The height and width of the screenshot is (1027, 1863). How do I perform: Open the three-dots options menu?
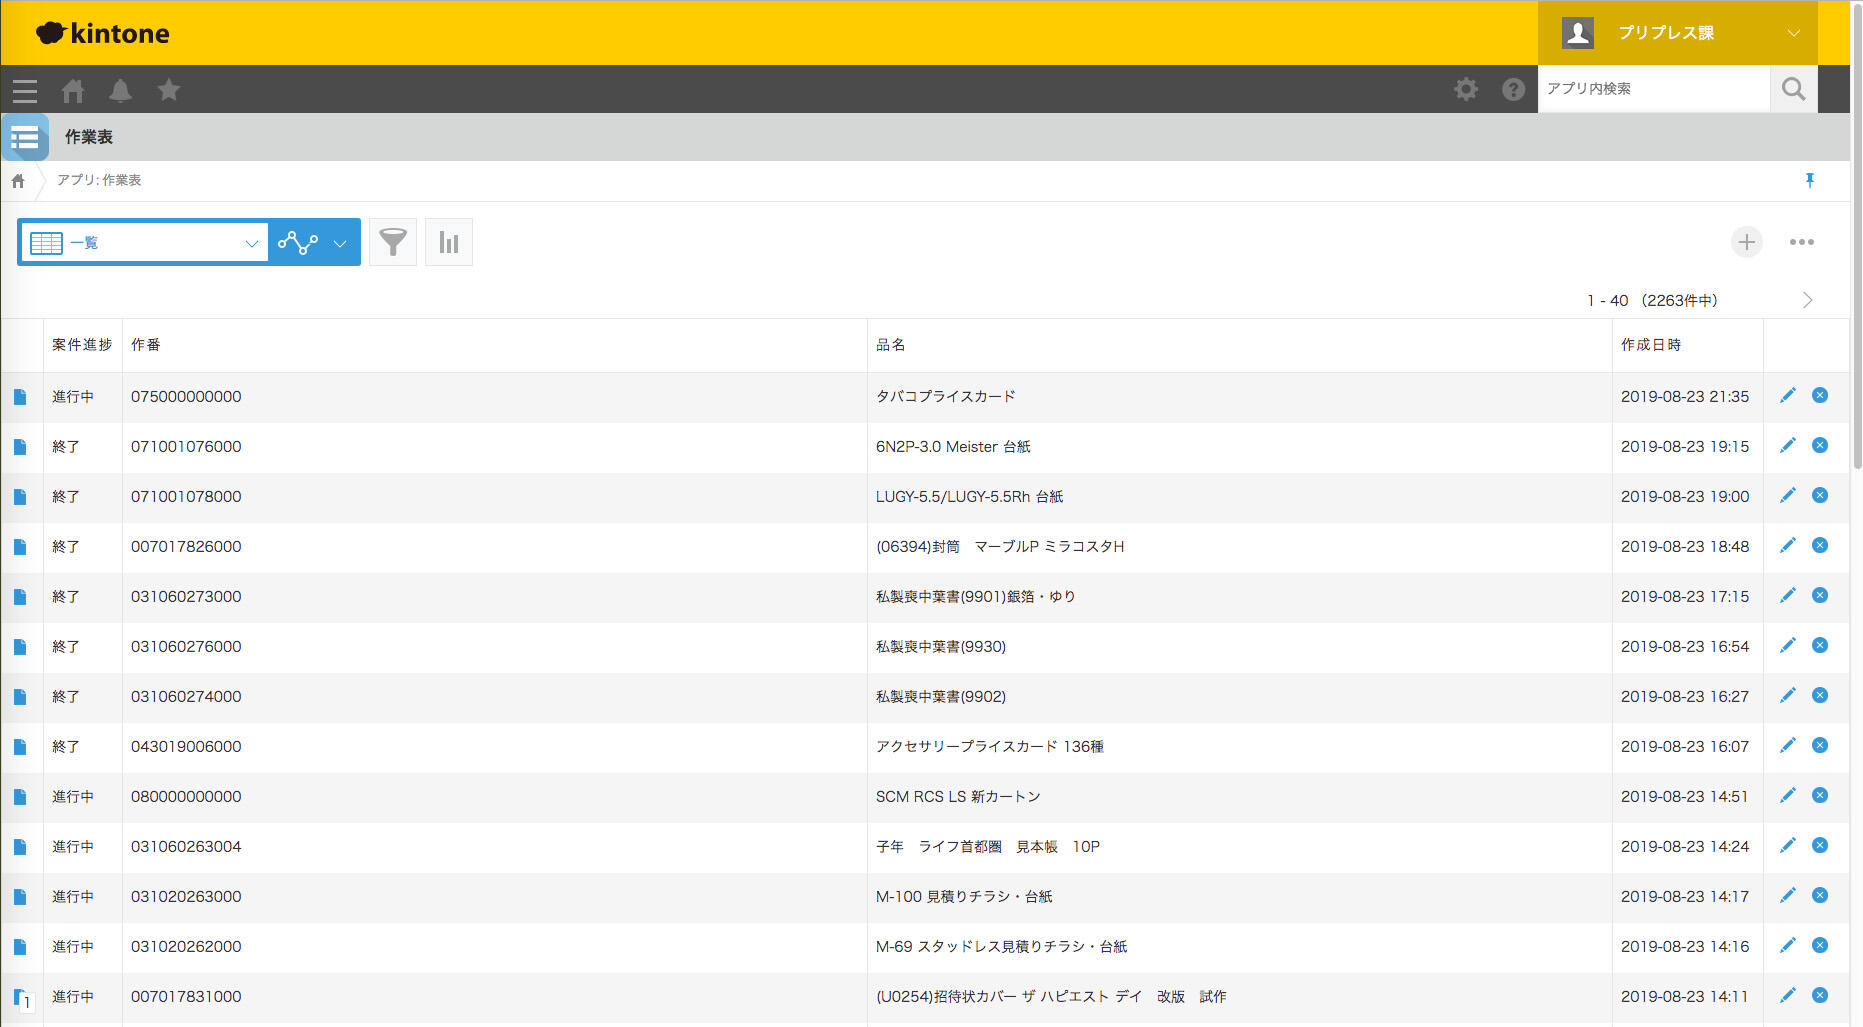(x=1802, y=242)
